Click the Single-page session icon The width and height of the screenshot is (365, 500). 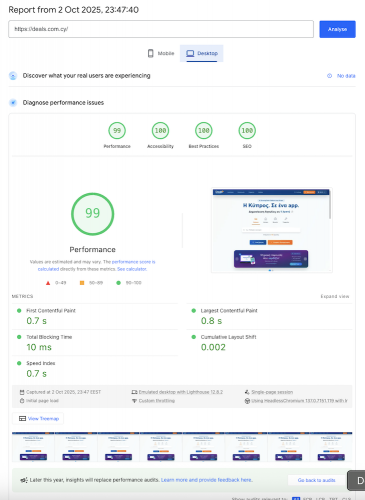pos(247,392)
